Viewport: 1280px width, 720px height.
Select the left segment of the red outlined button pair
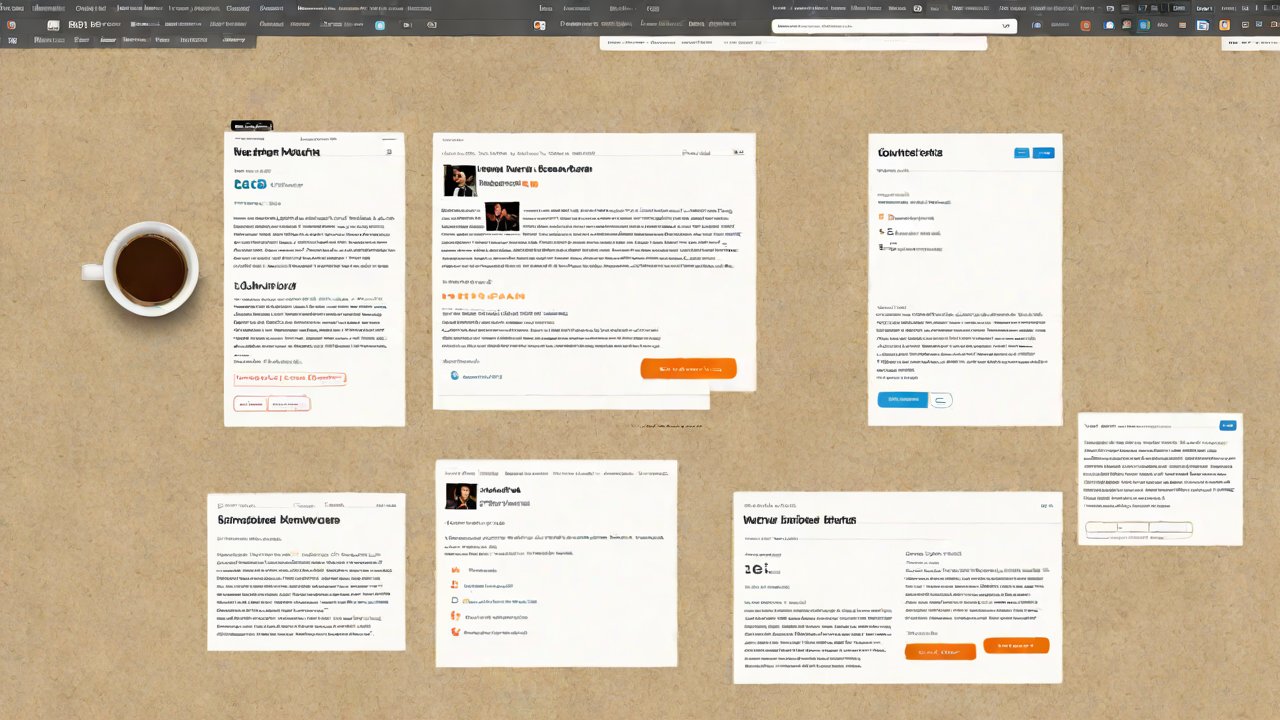pyautogui.click(x=250, y=404)
